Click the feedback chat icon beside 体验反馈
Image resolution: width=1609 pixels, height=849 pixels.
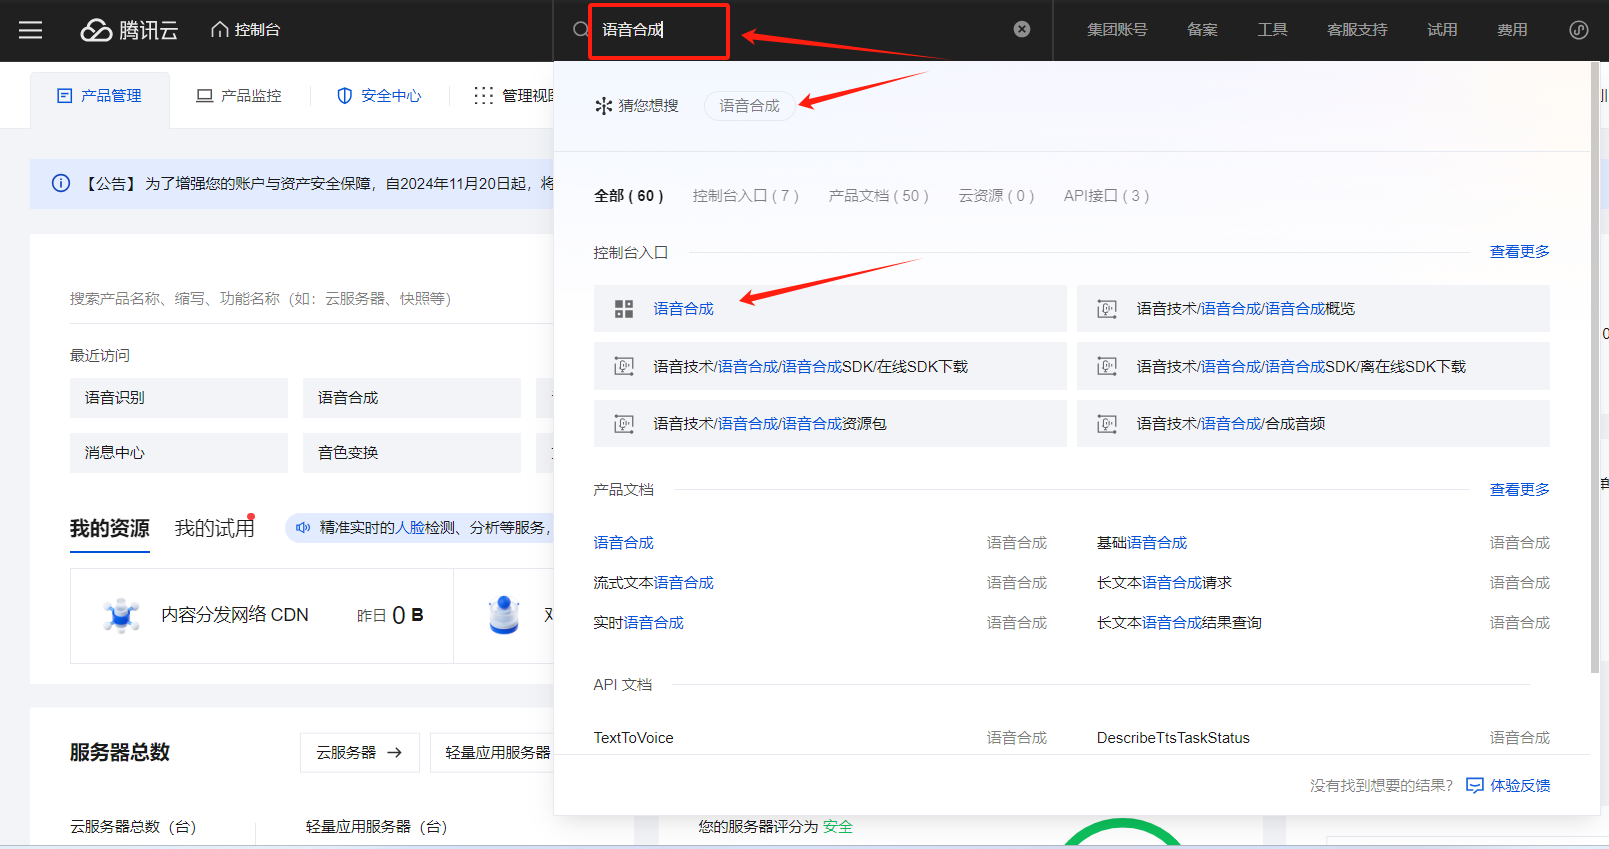point(1474,786)
